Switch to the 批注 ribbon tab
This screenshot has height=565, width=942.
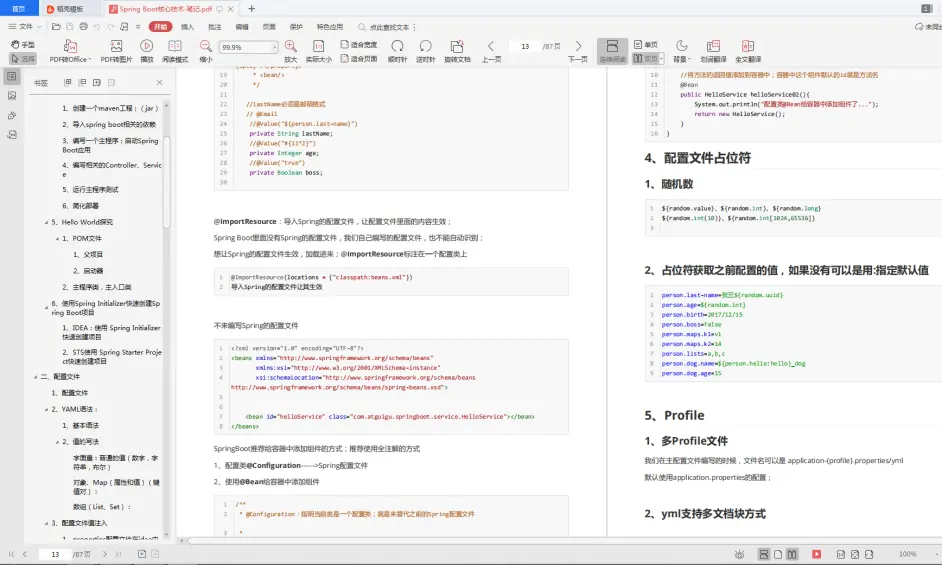pyautogui.click(x=214, y=27)
